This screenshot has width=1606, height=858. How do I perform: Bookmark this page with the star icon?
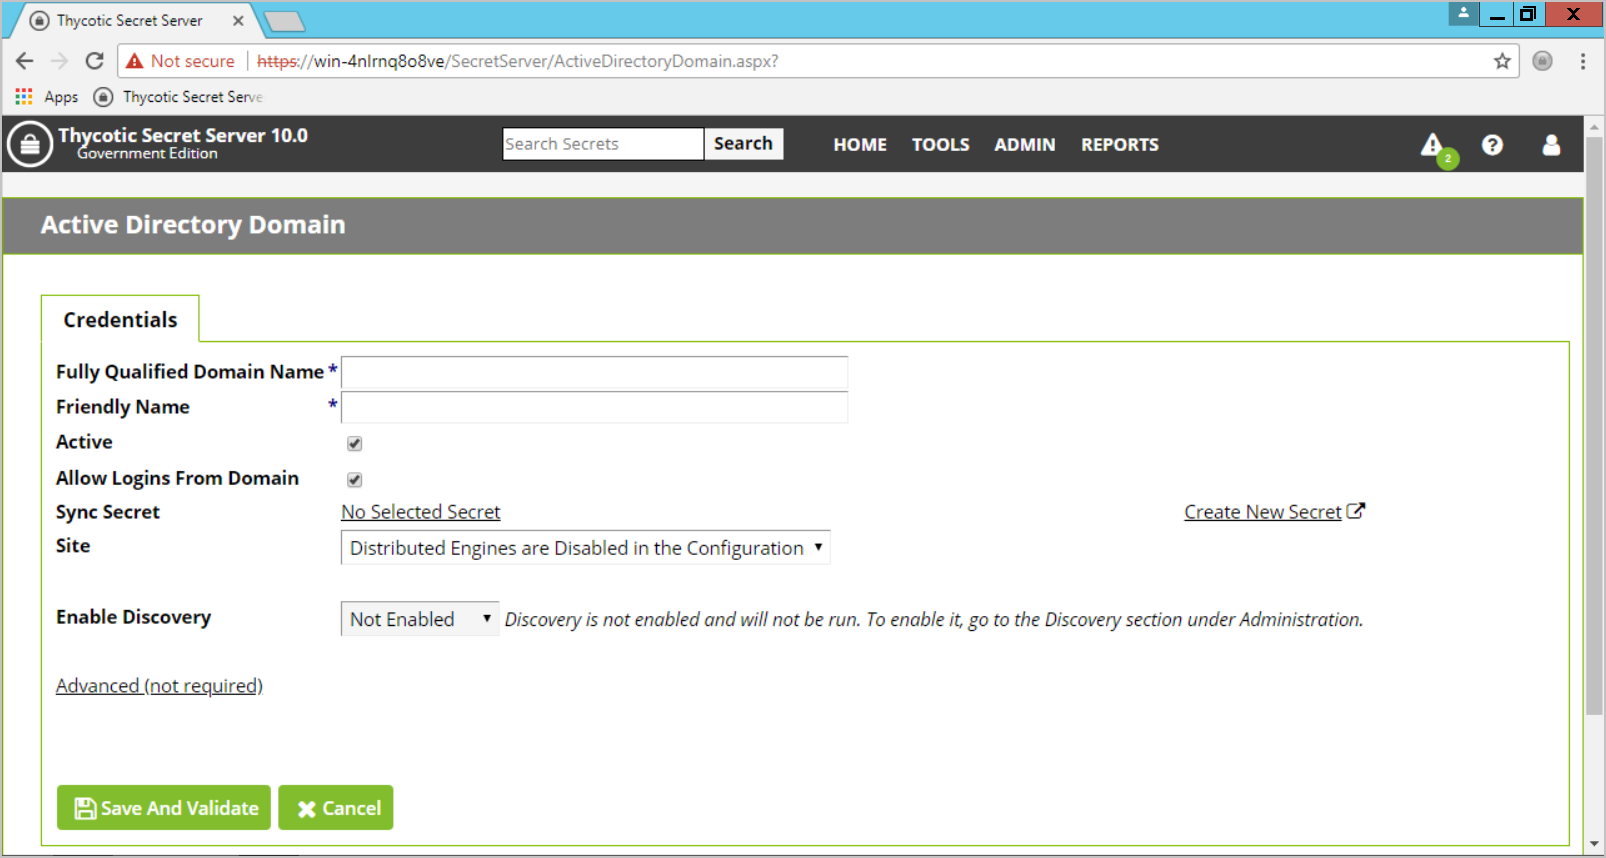1502,61
